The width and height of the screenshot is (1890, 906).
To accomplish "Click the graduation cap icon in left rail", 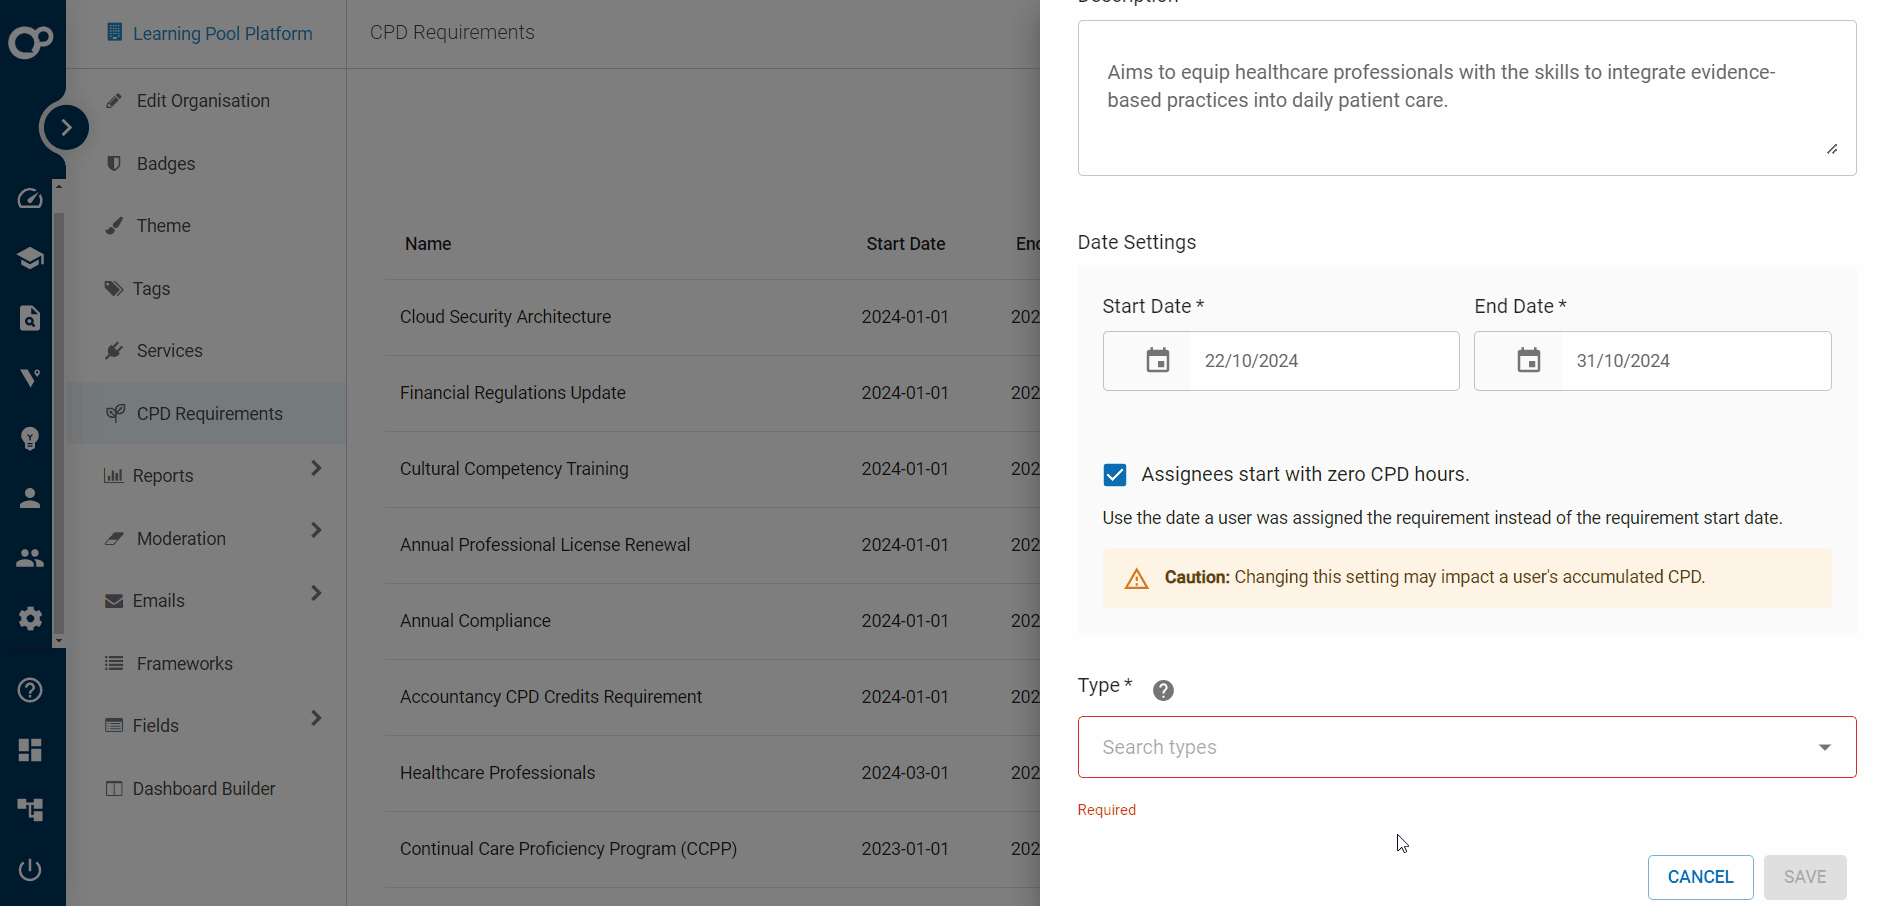I will [30, 258].
